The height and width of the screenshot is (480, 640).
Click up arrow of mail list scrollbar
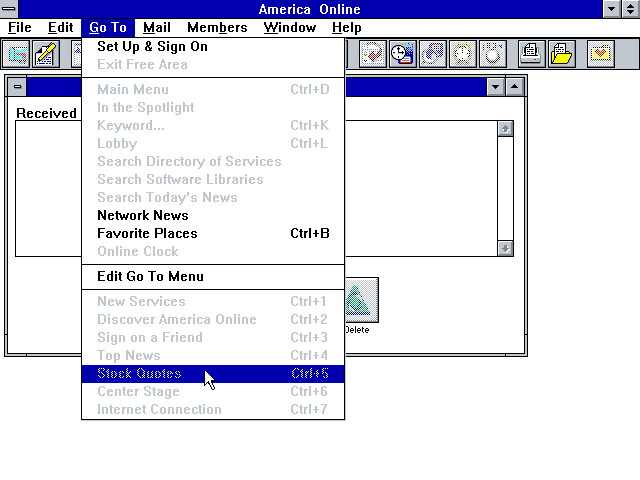click(x=505, y=129)
